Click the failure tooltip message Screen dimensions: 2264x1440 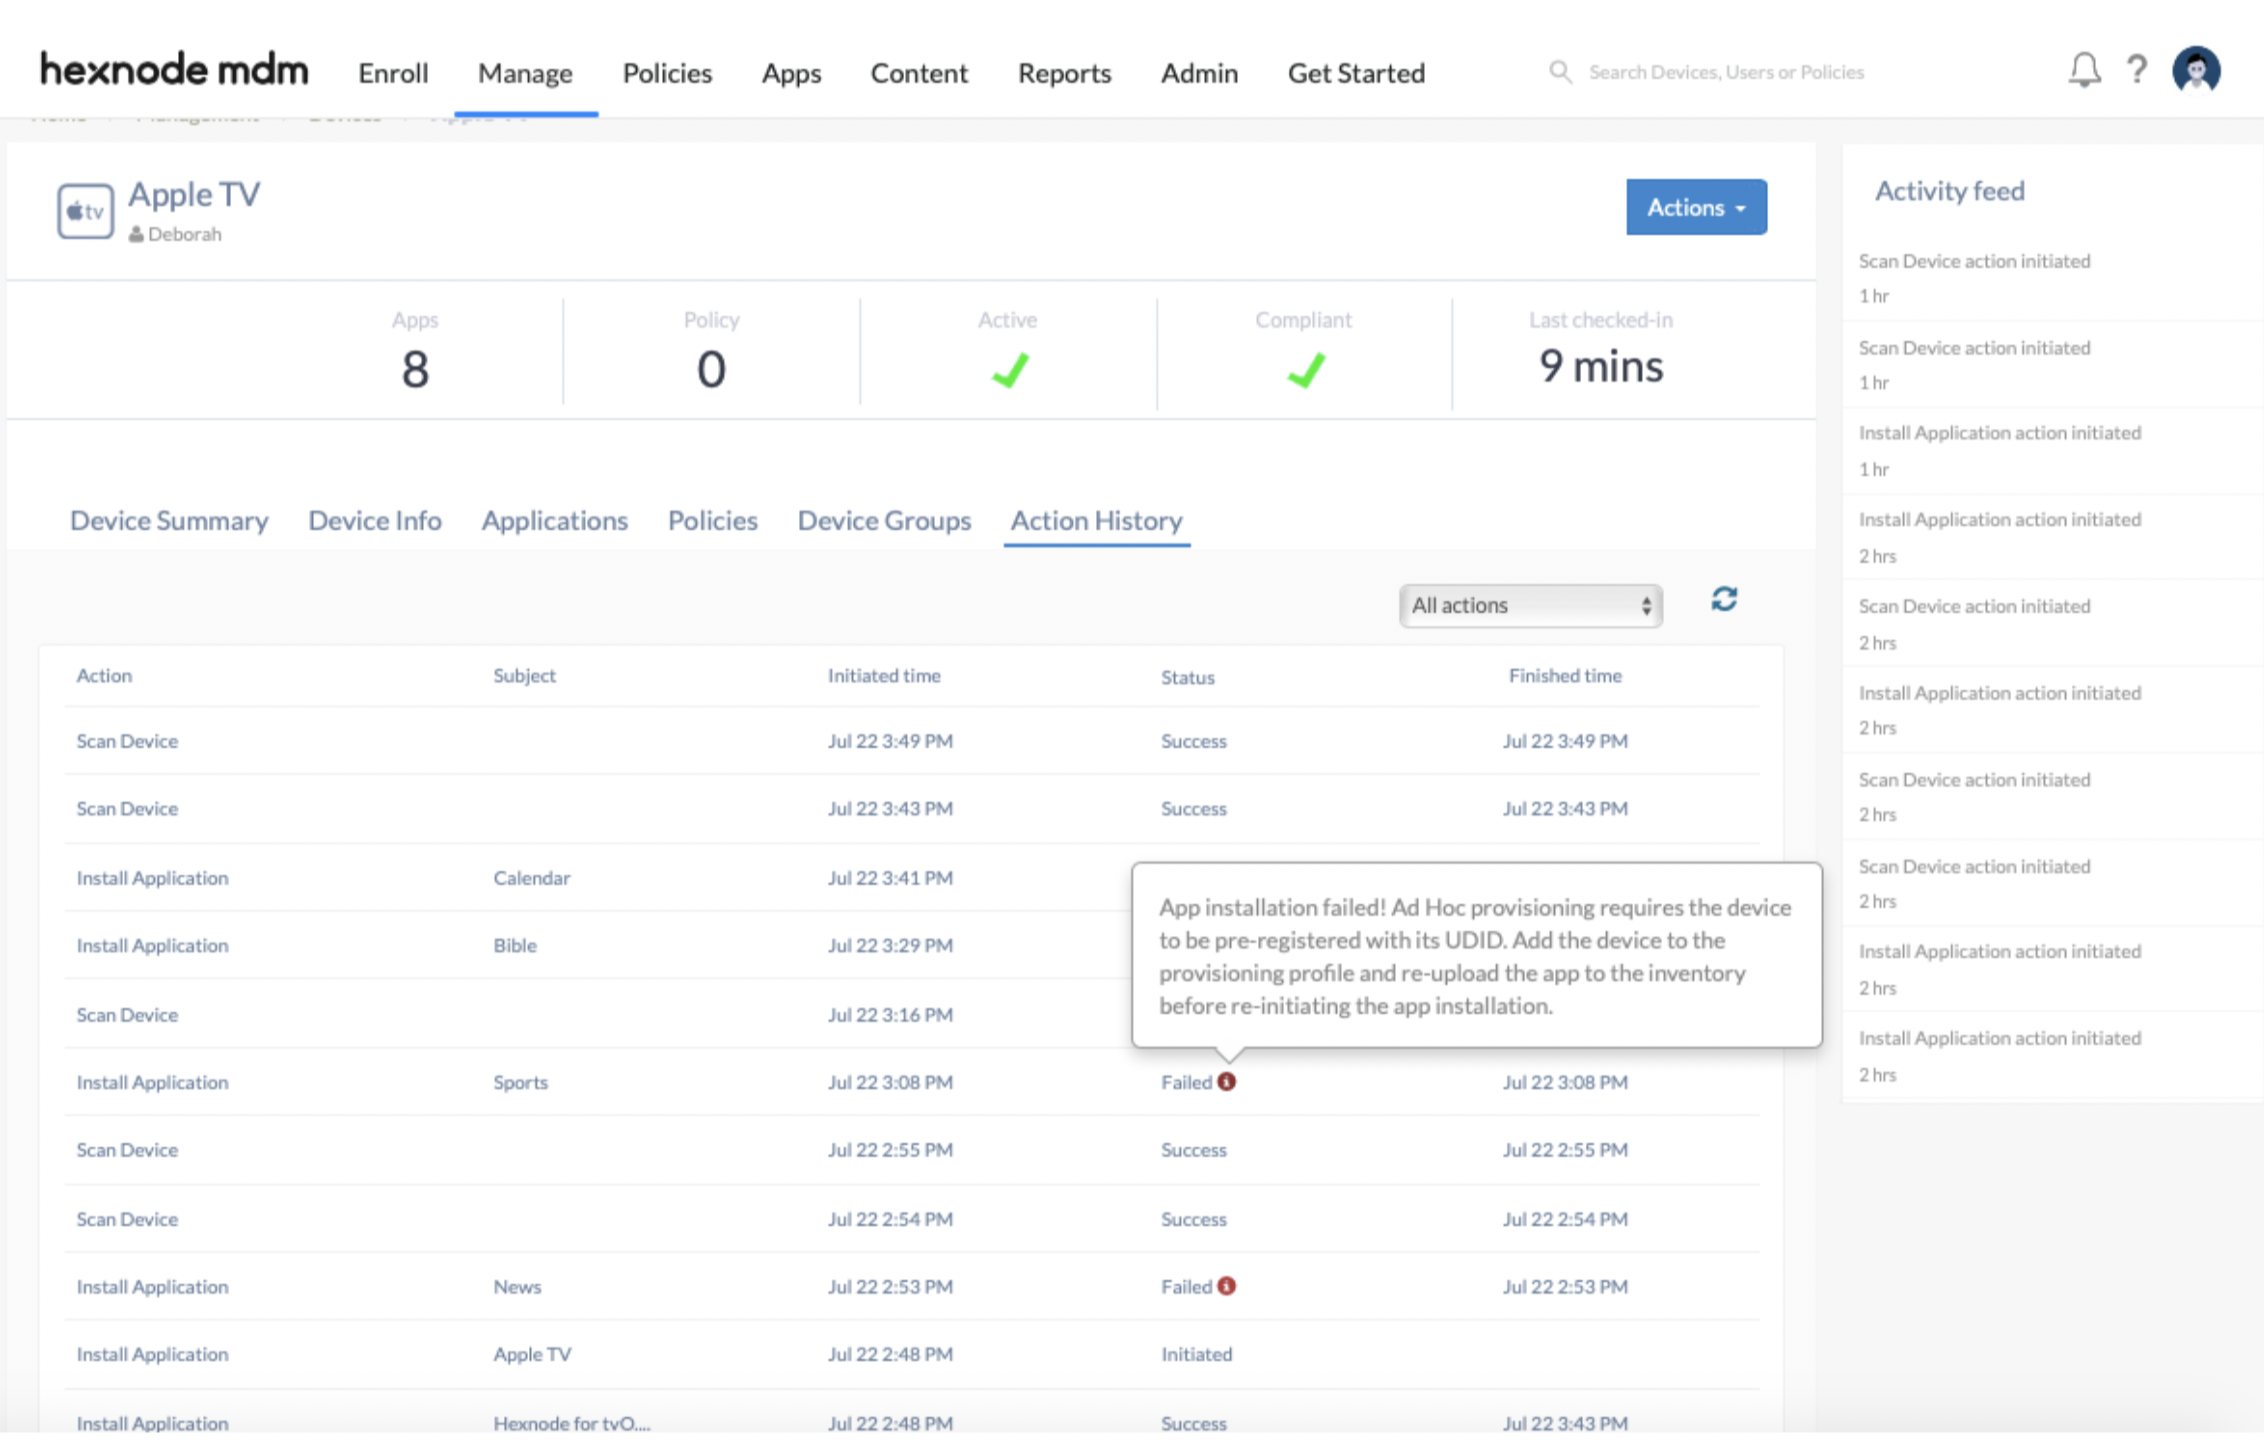1475,956
